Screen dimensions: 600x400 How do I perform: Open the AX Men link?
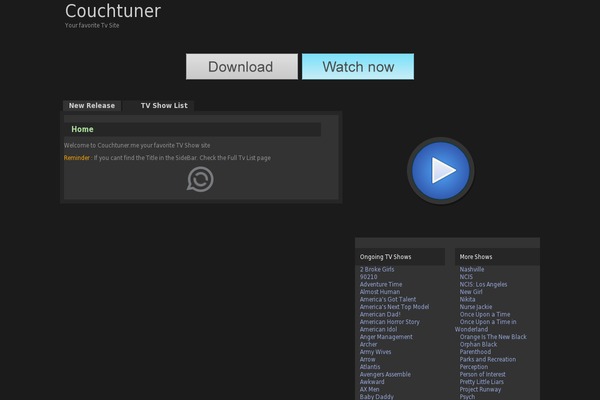coord(369,389)
